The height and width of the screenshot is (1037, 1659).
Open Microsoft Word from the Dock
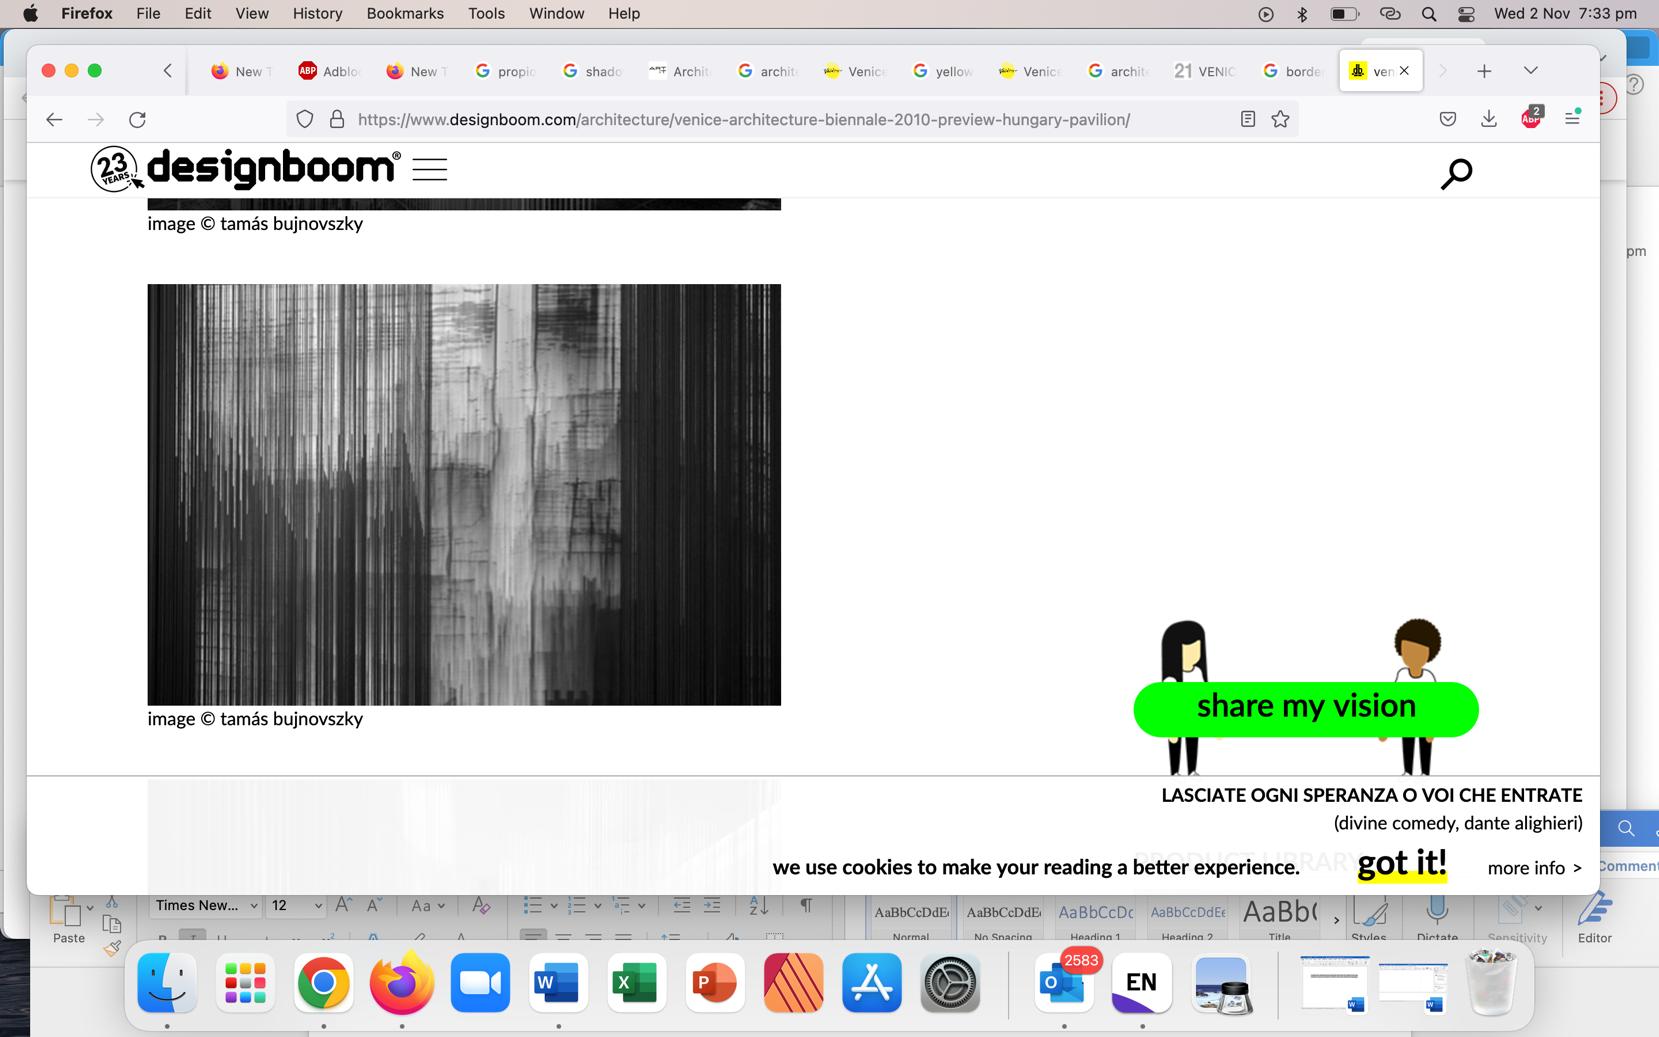[x=558, y=982]
